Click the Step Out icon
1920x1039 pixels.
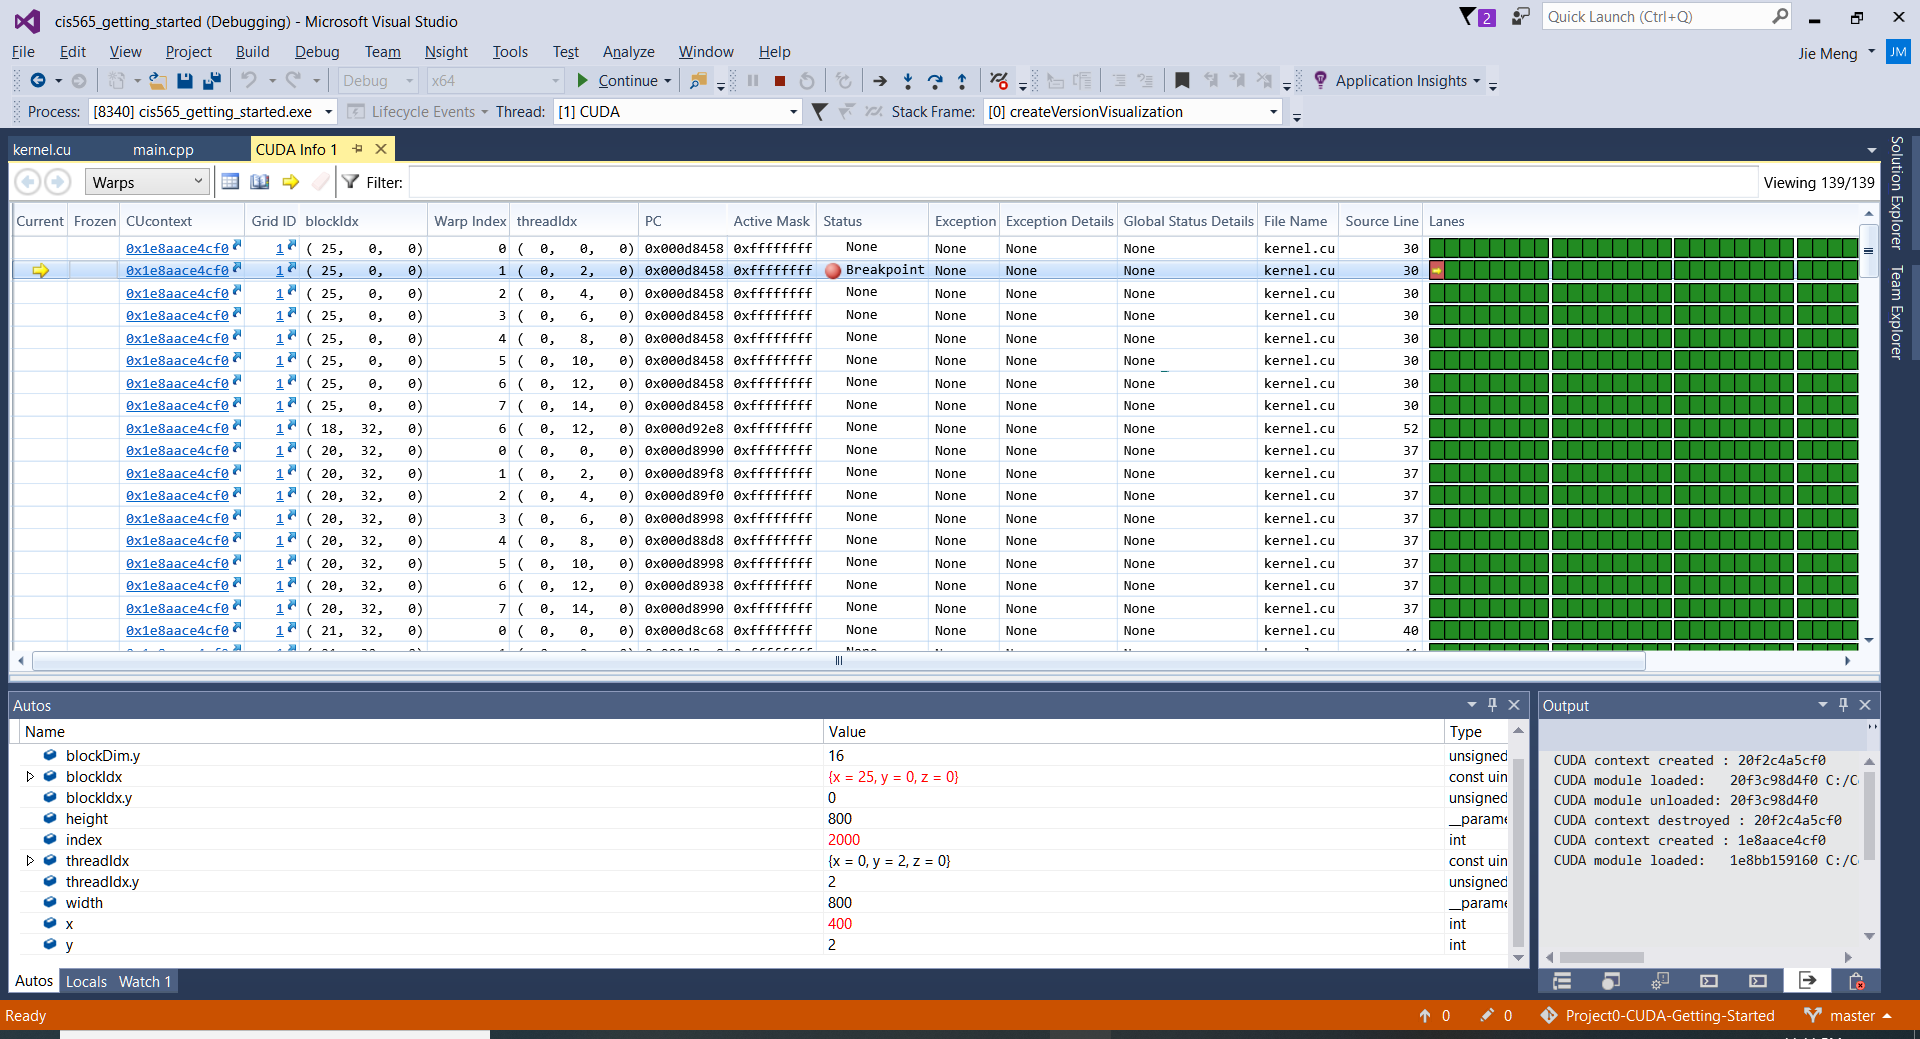click(x=962, y=81)
